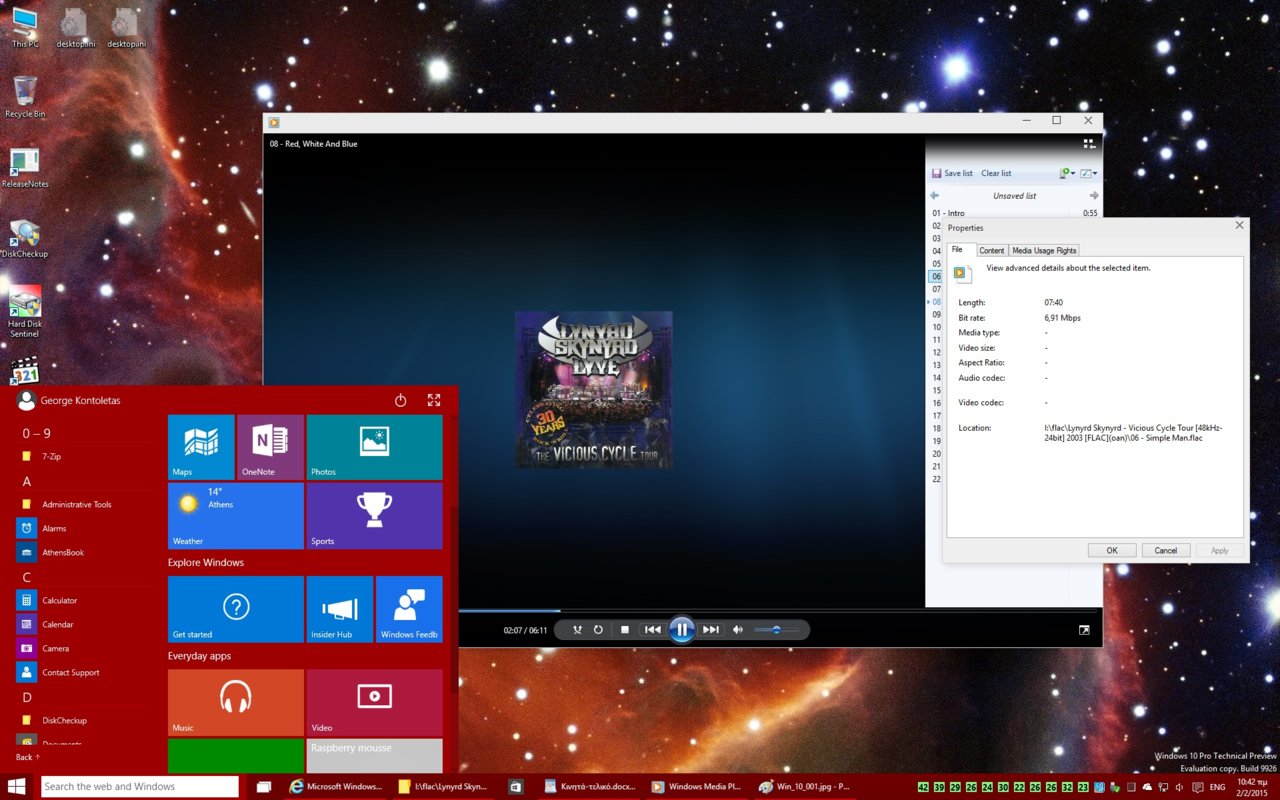
Task: Click Clear list in playlist pane
Action: coord(996,173)
